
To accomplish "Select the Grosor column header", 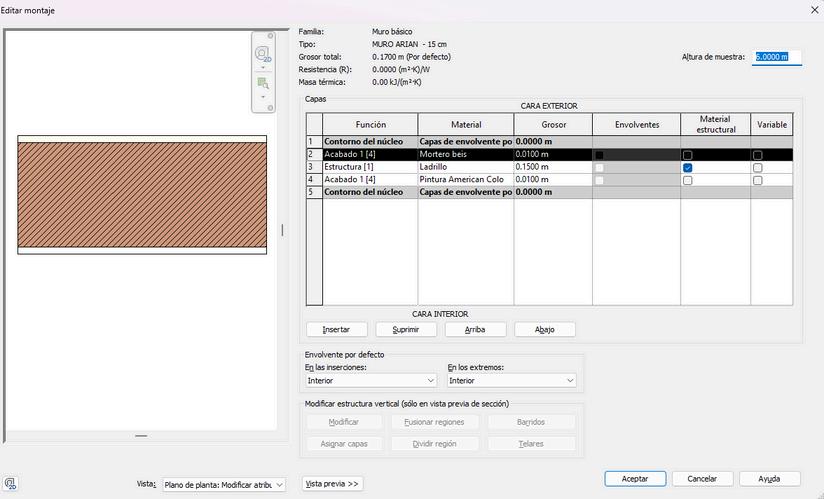I will [553, 124].
